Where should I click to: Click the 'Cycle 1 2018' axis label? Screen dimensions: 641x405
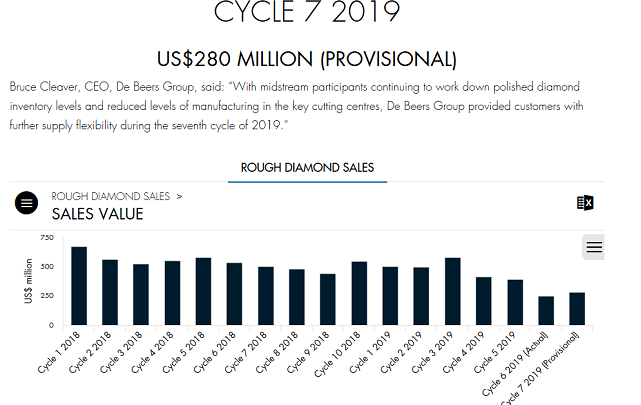(x=59, y=353)
